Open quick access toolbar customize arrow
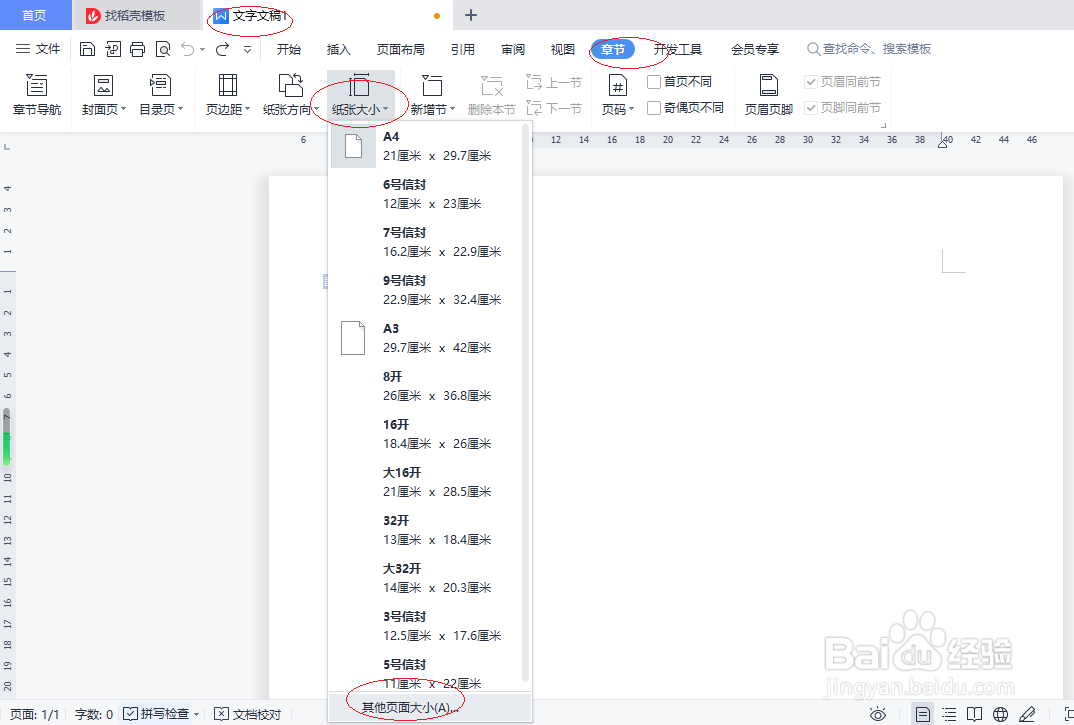The width and height of the screenshot is (1074, 725). tap(247, 49)
